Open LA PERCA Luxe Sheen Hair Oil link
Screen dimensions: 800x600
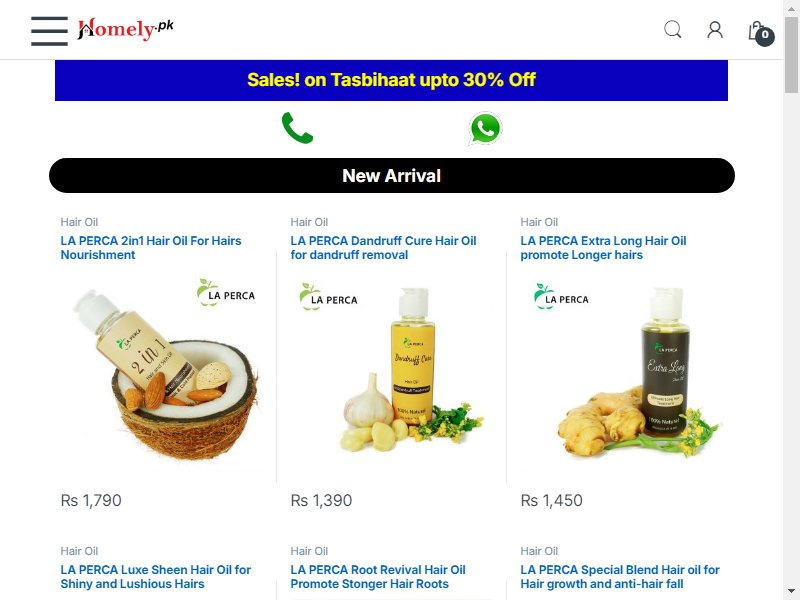[156, 577]
